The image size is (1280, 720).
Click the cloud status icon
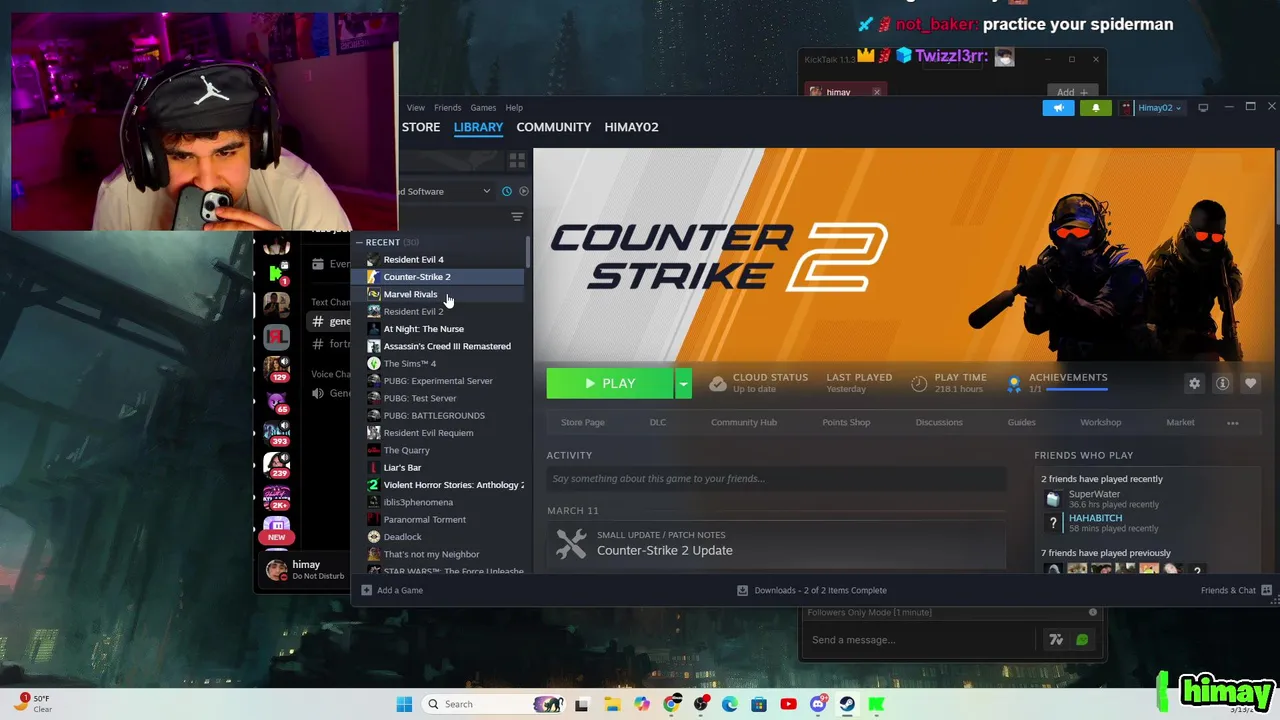pyautogui.click(x=717, y=383)
